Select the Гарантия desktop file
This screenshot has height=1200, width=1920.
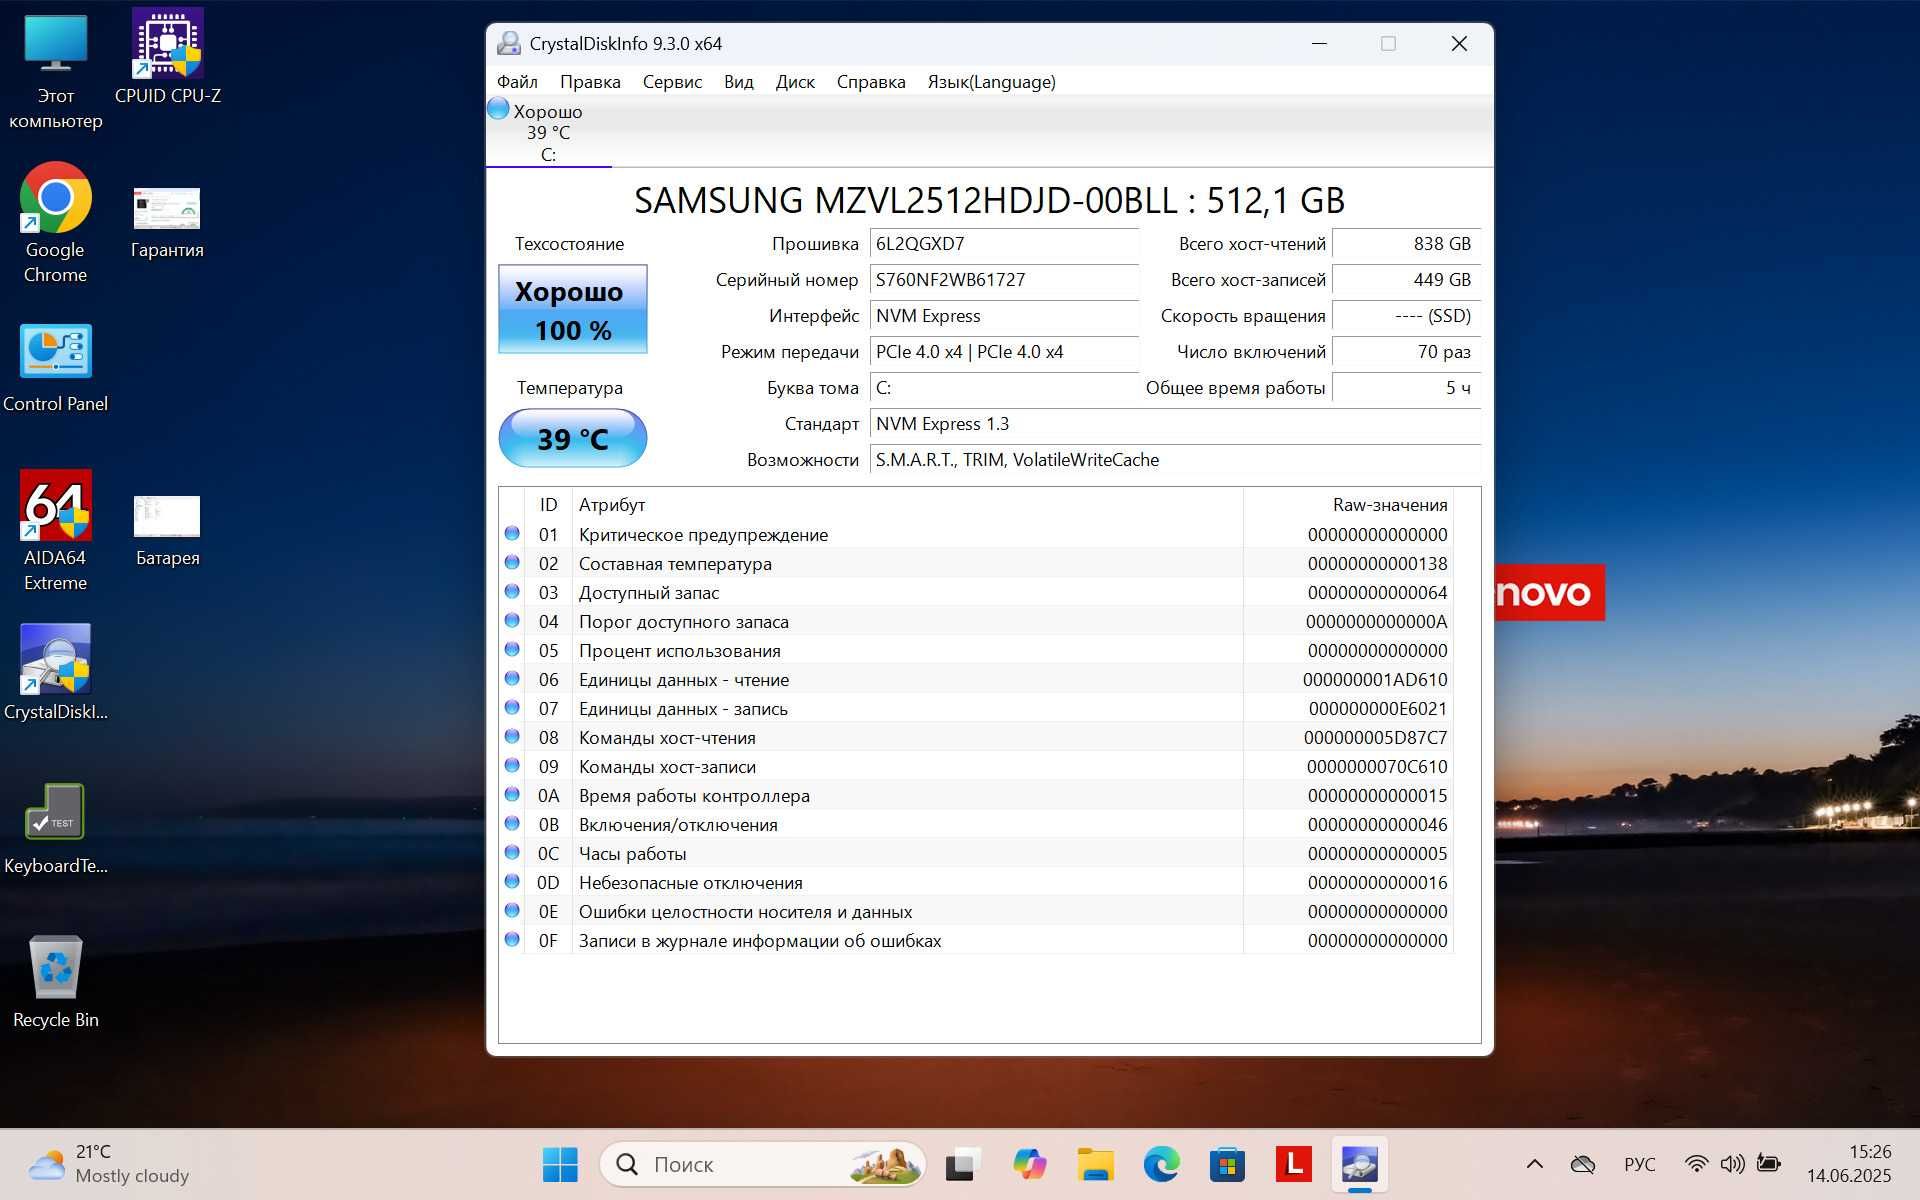click(167, 223)
